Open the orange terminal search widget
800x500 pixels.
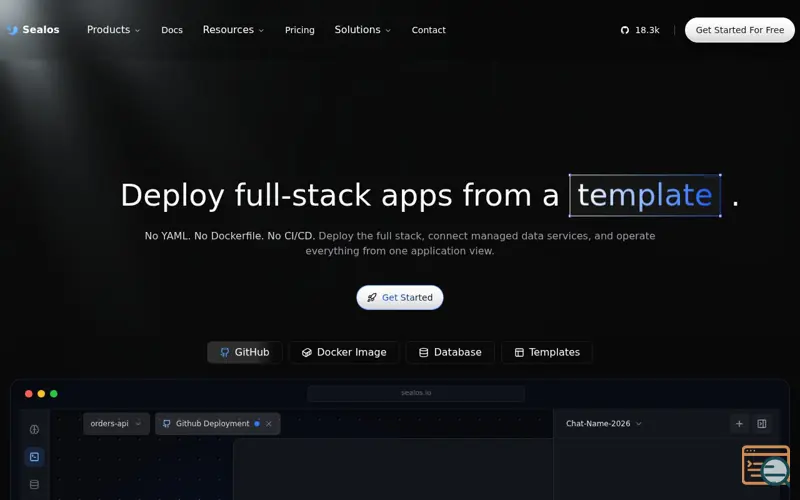tap(766, 465)
